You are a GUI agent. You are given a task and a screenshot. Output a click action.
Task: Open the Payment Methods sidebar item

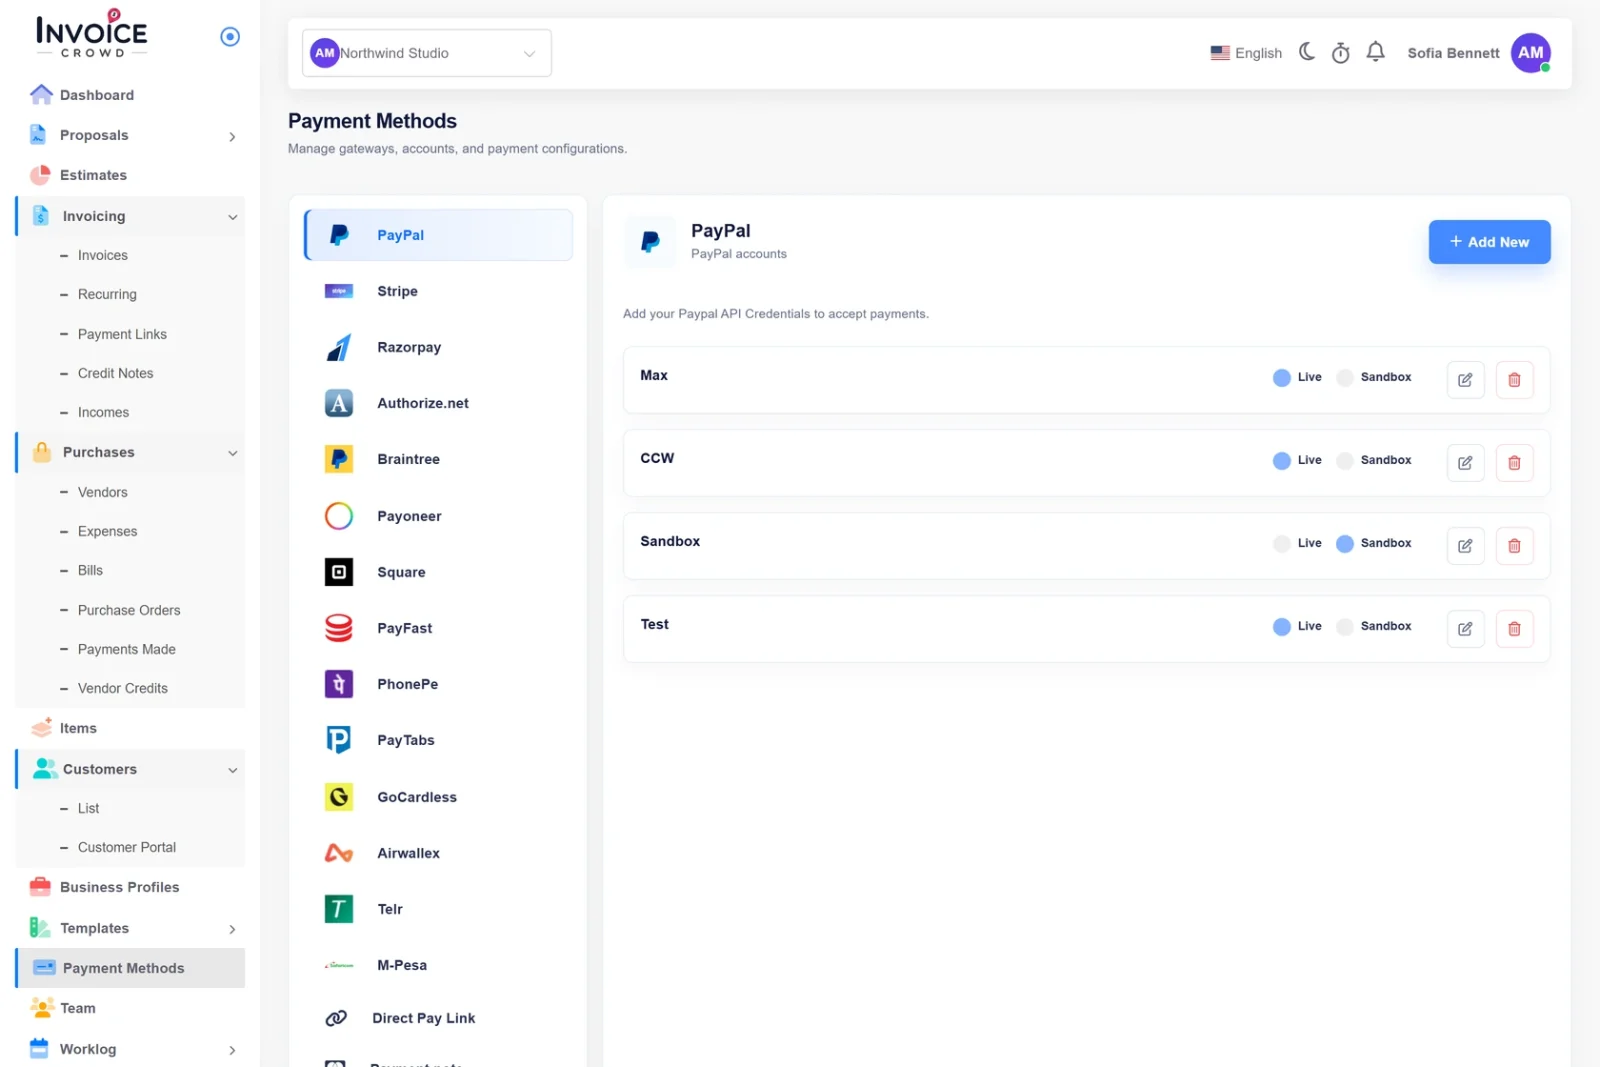(x=130, y=968)
